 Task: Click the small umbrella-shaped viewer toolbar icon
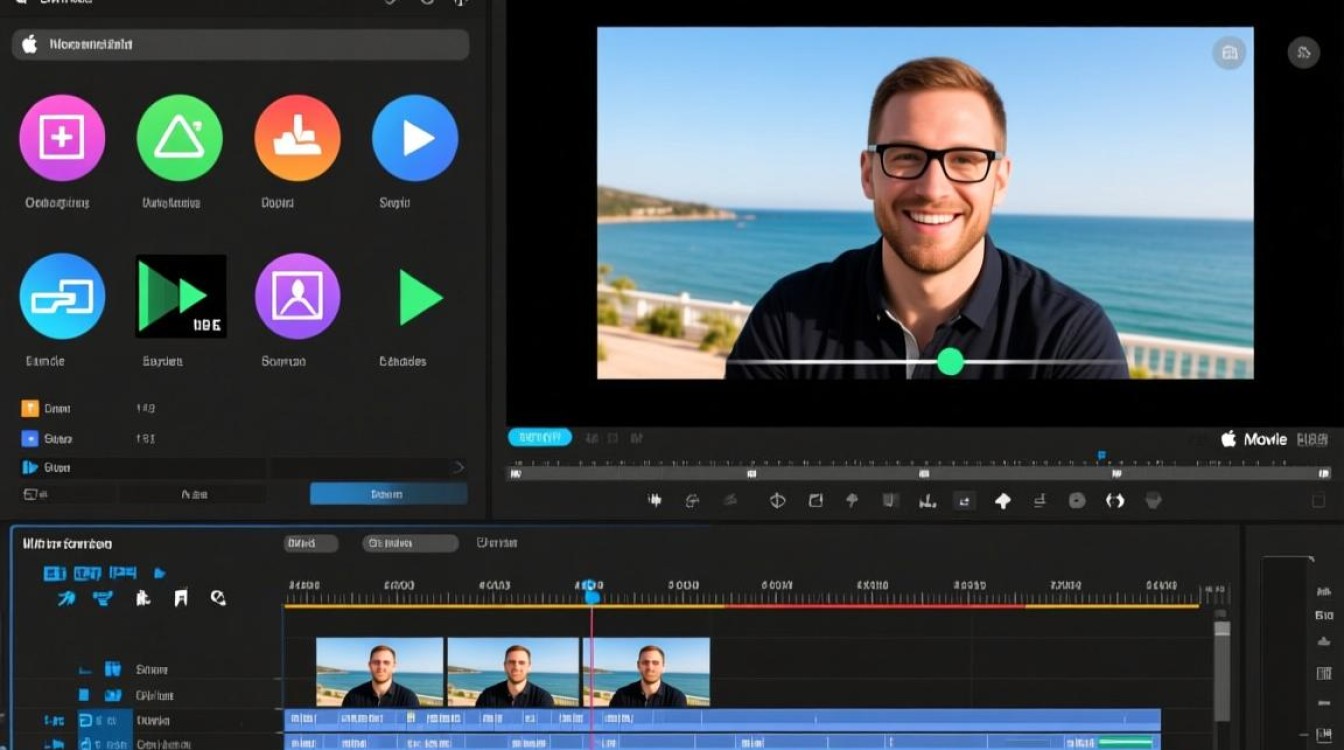(852, 501)
